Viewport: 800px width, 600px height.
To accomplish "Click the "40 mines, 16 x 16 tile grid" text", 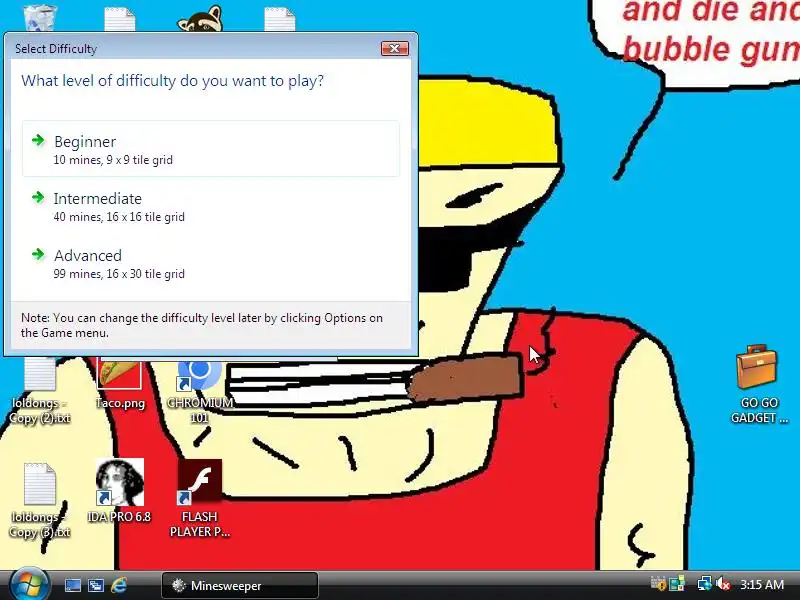I will coord(119,217).
